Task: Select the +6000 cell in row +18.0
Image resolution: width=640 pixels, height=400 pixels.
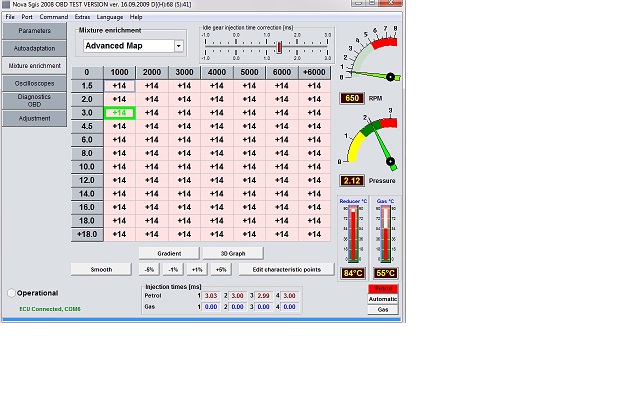Action: click(x=314, y=234)
